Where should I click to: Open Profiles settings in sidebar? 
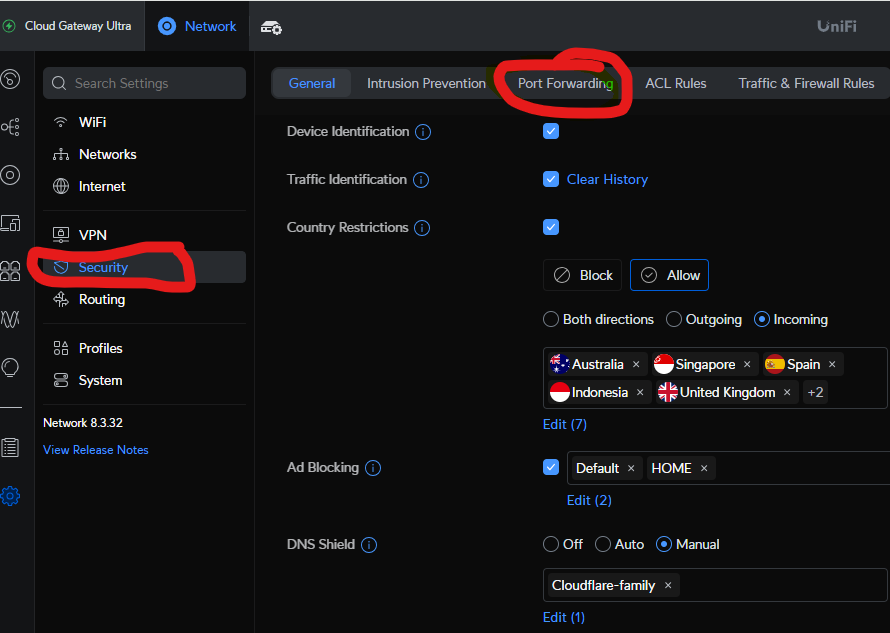[x=145, y=348]
